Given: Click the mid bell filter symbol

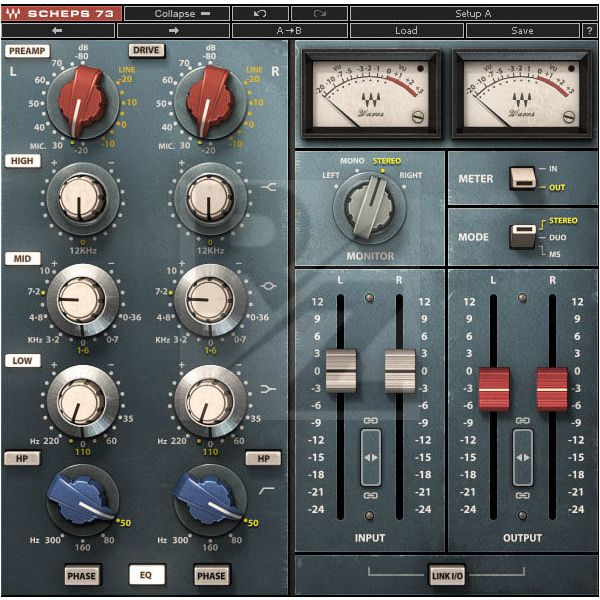Looking at the screenshot, I should pyautogui.click(x=269, y=286).
